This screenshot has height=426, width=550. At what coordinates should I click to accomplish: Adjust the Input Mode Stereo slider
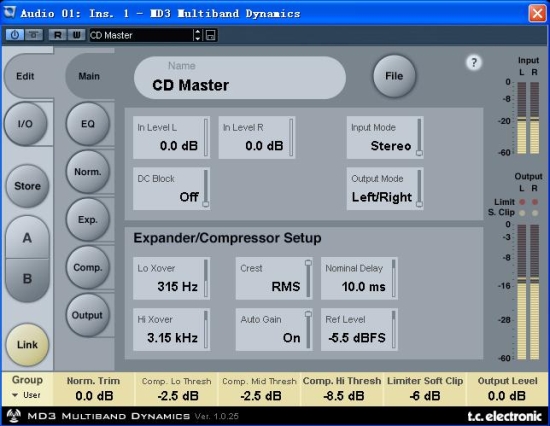[419, 138]
